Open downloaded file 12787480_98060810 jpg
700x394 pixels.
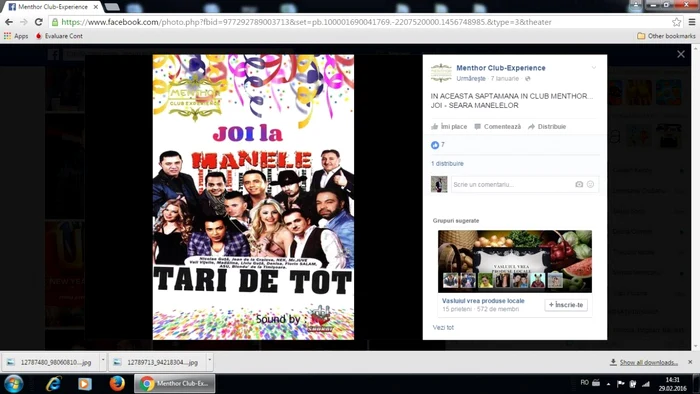pos(50,362)
